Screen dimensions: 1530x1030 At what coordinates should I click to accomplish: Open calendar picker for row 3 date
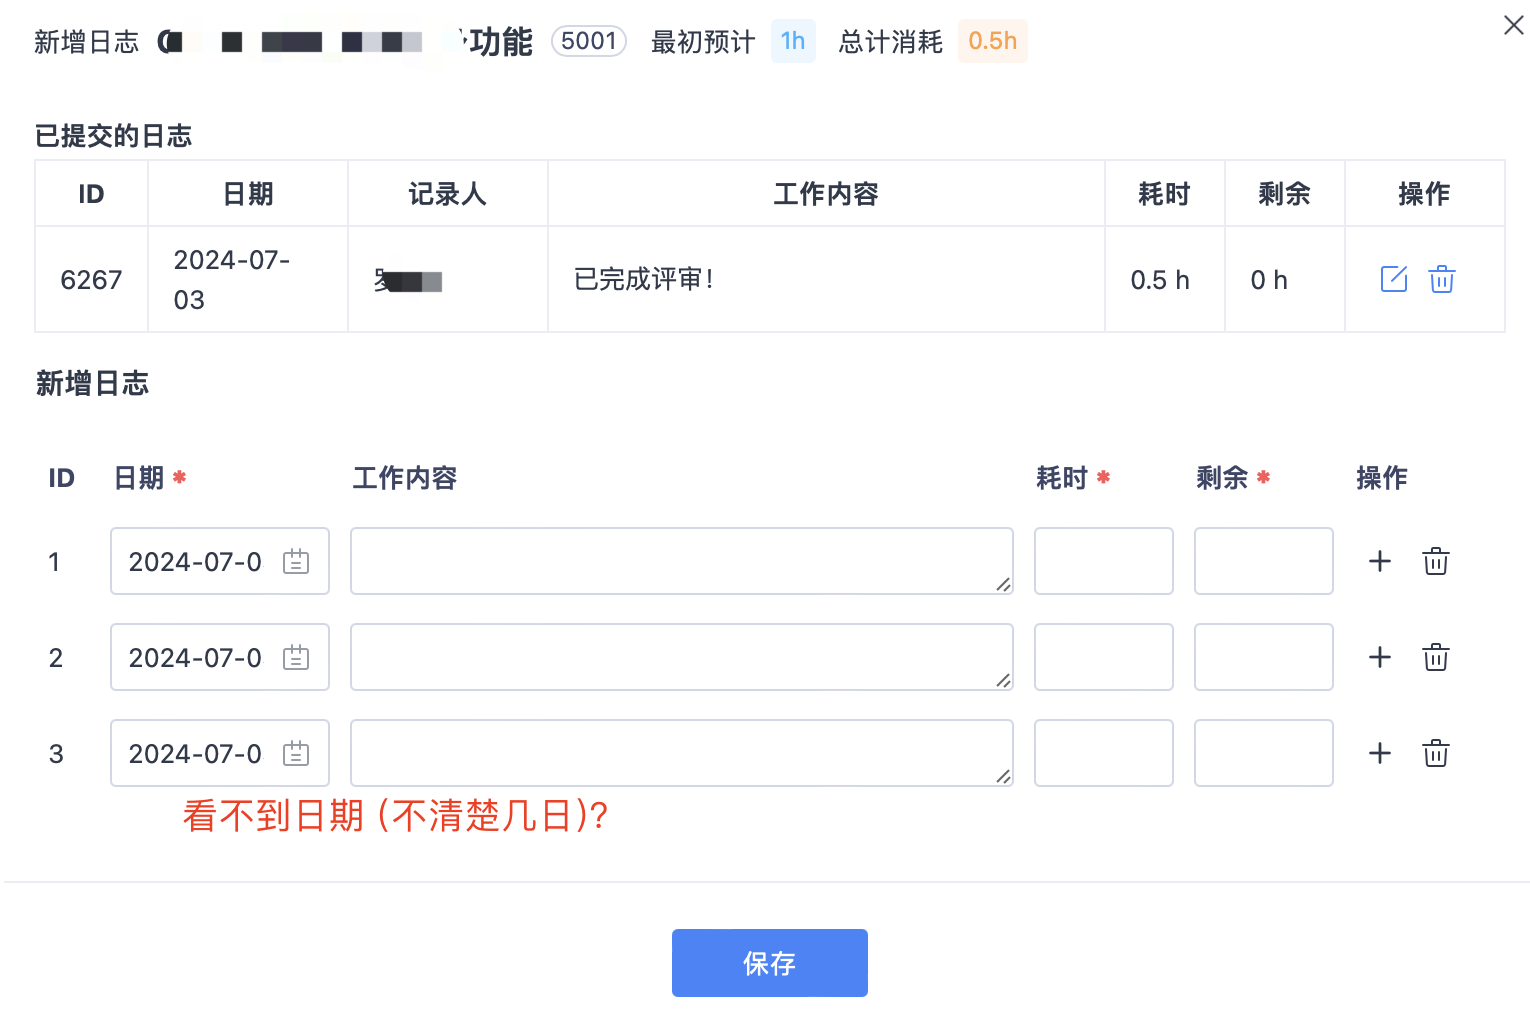click(x=296, y=753)
